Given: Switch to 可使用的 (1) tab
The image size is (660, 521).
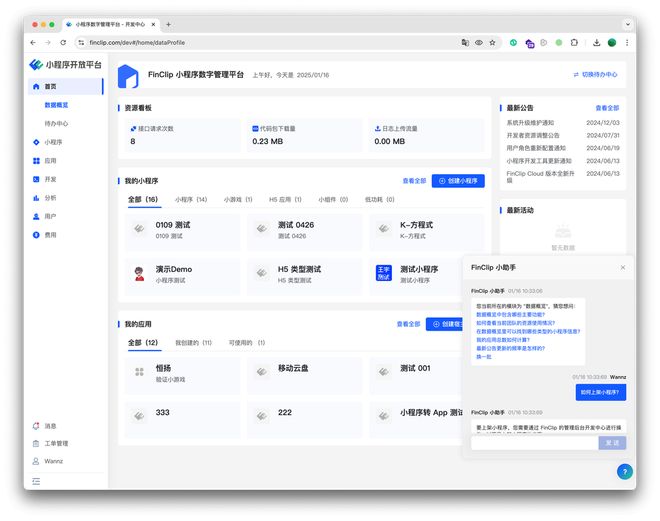Looking at the screenshot, I should pyautogui.click(x=247, y=343).
